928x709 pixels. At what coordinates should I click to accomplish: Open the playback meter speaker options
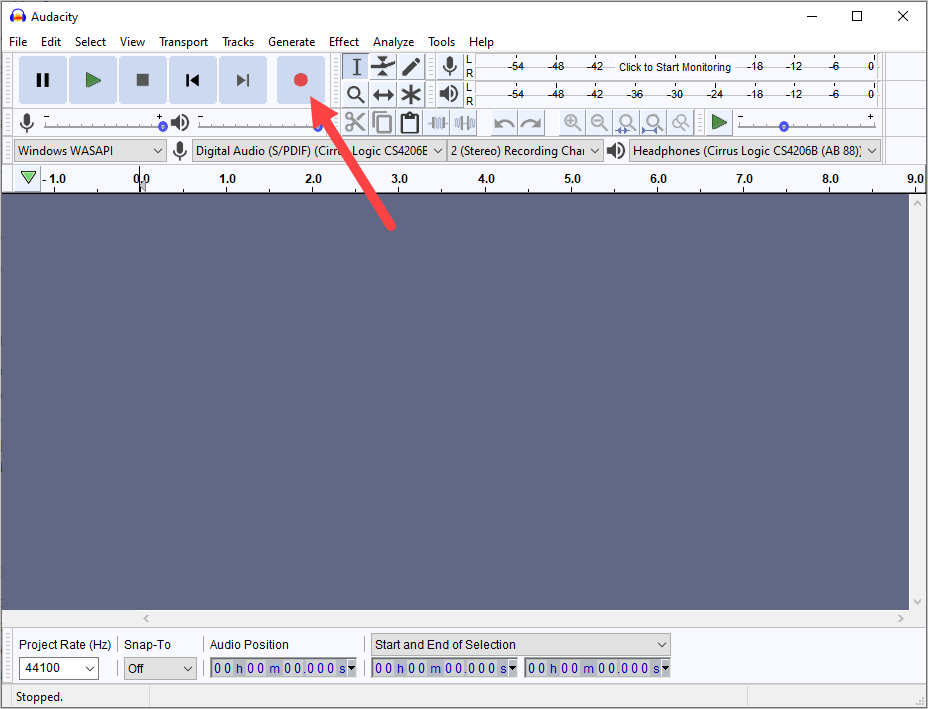click(450, 94)
